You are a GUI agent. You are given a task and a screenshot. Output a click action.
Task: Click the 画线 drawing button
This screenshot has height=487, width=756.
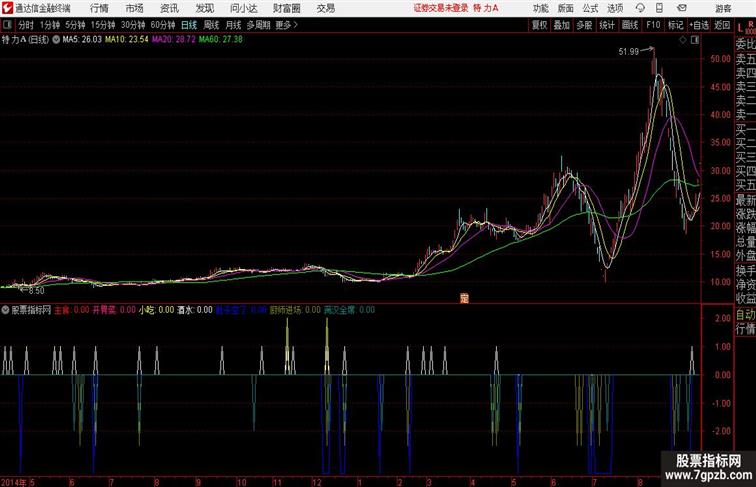tap(630, 25)
